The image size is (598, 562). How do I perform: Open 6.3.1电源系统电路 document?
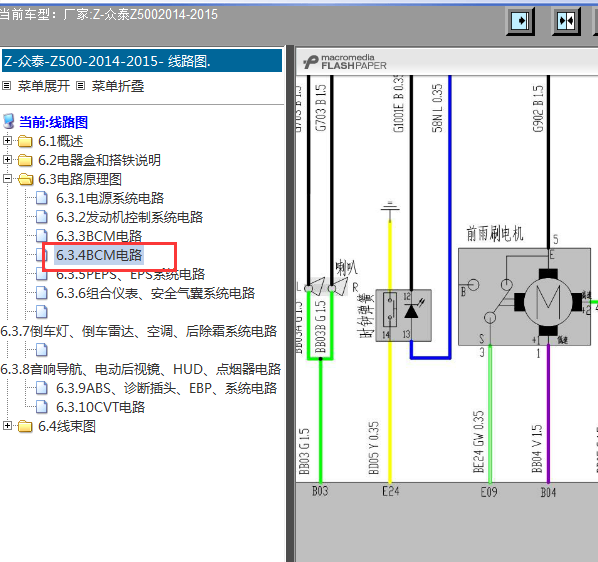coord(110,198)
